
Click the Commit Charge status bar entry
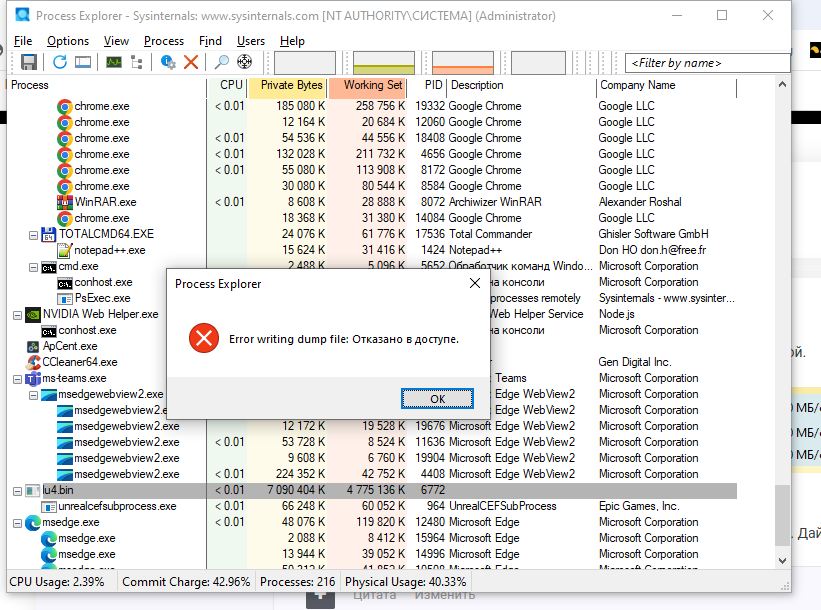(186, 582)
